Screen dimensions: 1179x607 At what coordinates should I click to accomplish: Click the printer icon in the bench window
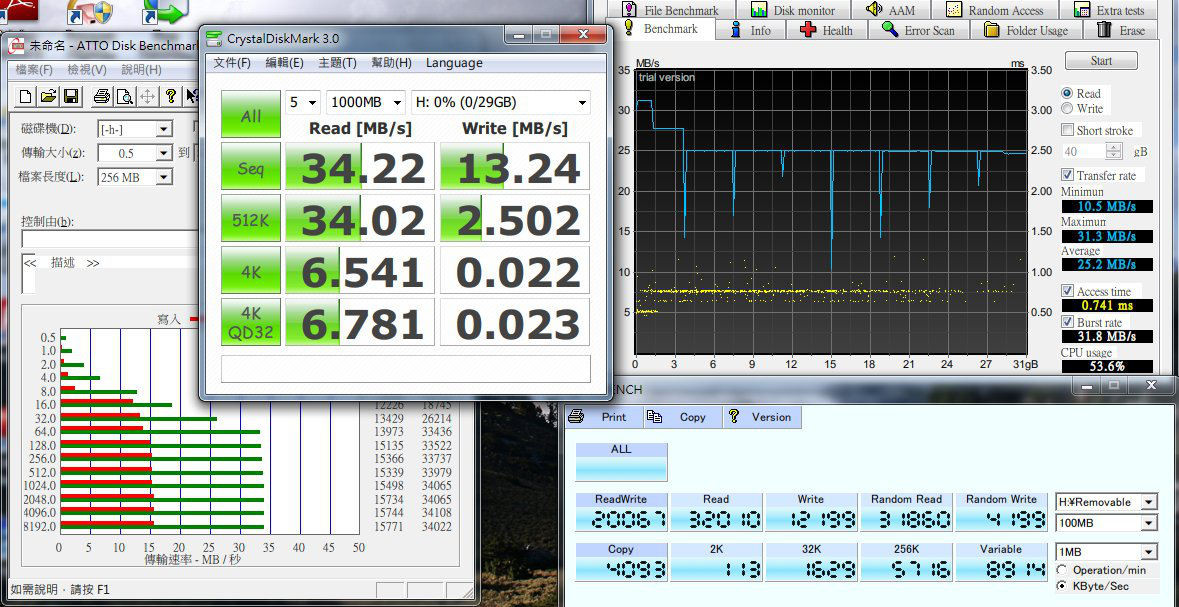pos(577,416)
